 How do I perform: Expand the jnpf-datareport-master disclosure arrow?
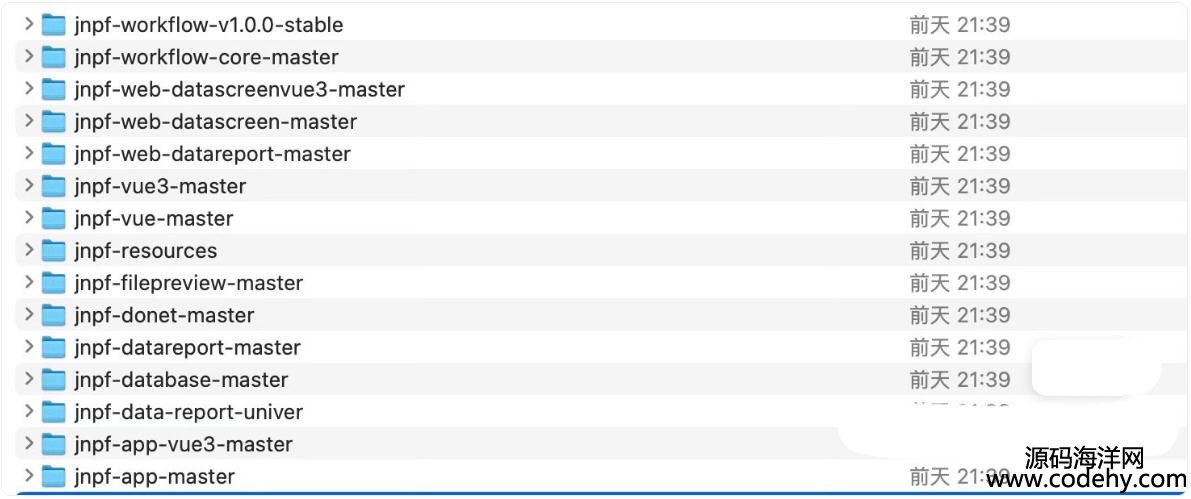click(x=29, y=347)
